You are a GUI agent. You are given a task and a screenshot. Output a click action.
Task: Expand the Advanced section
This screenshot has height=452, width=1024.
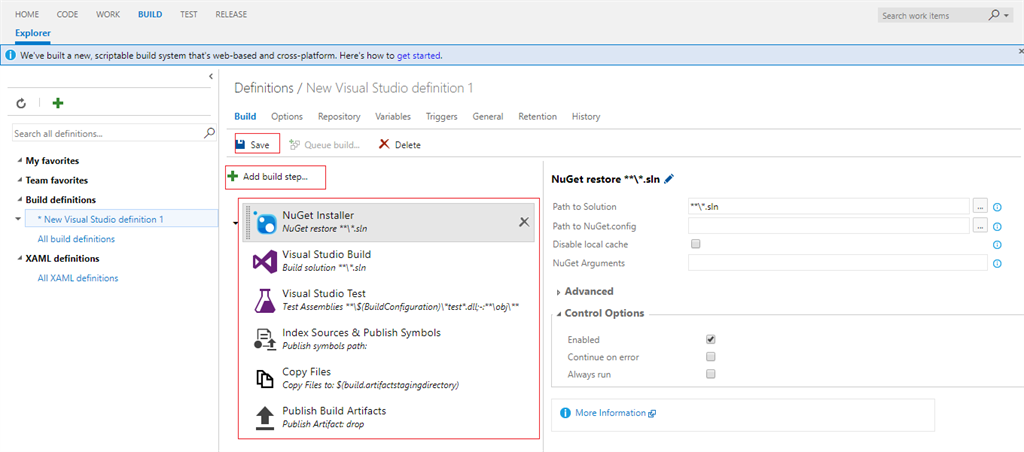coord(588,291)
